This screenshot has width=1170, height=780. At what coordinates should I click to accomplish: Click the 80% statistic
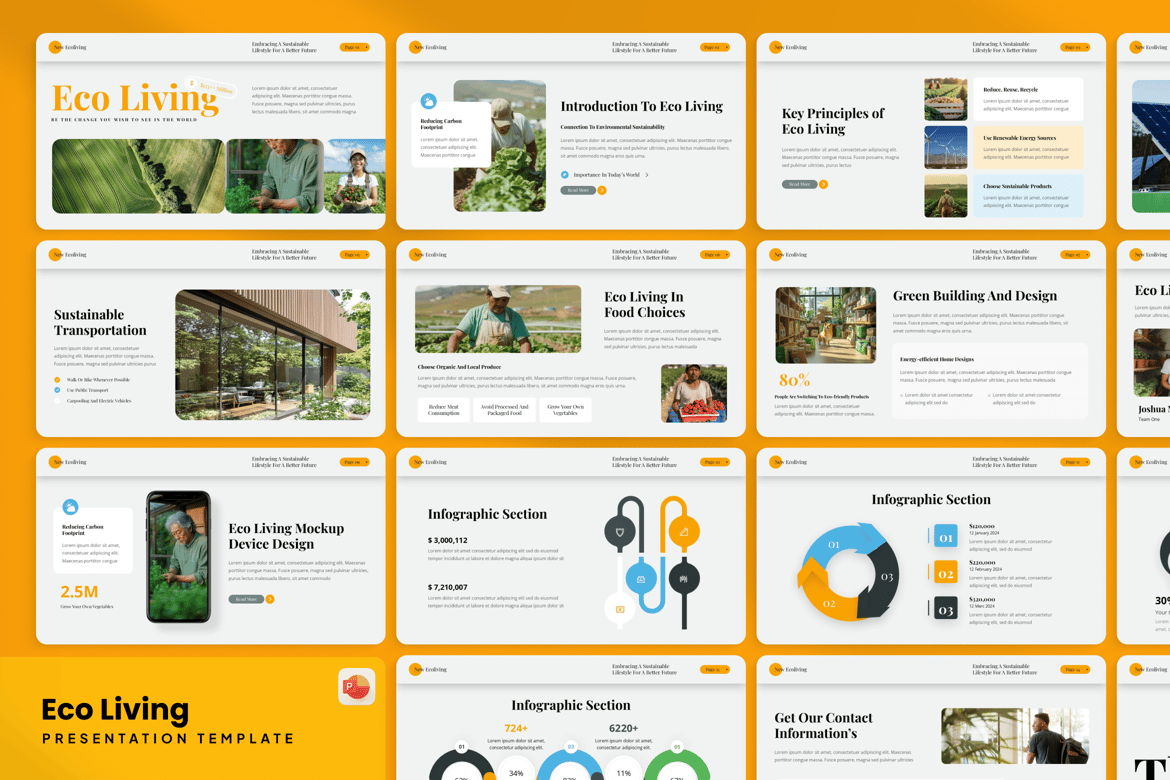[794, 380]
